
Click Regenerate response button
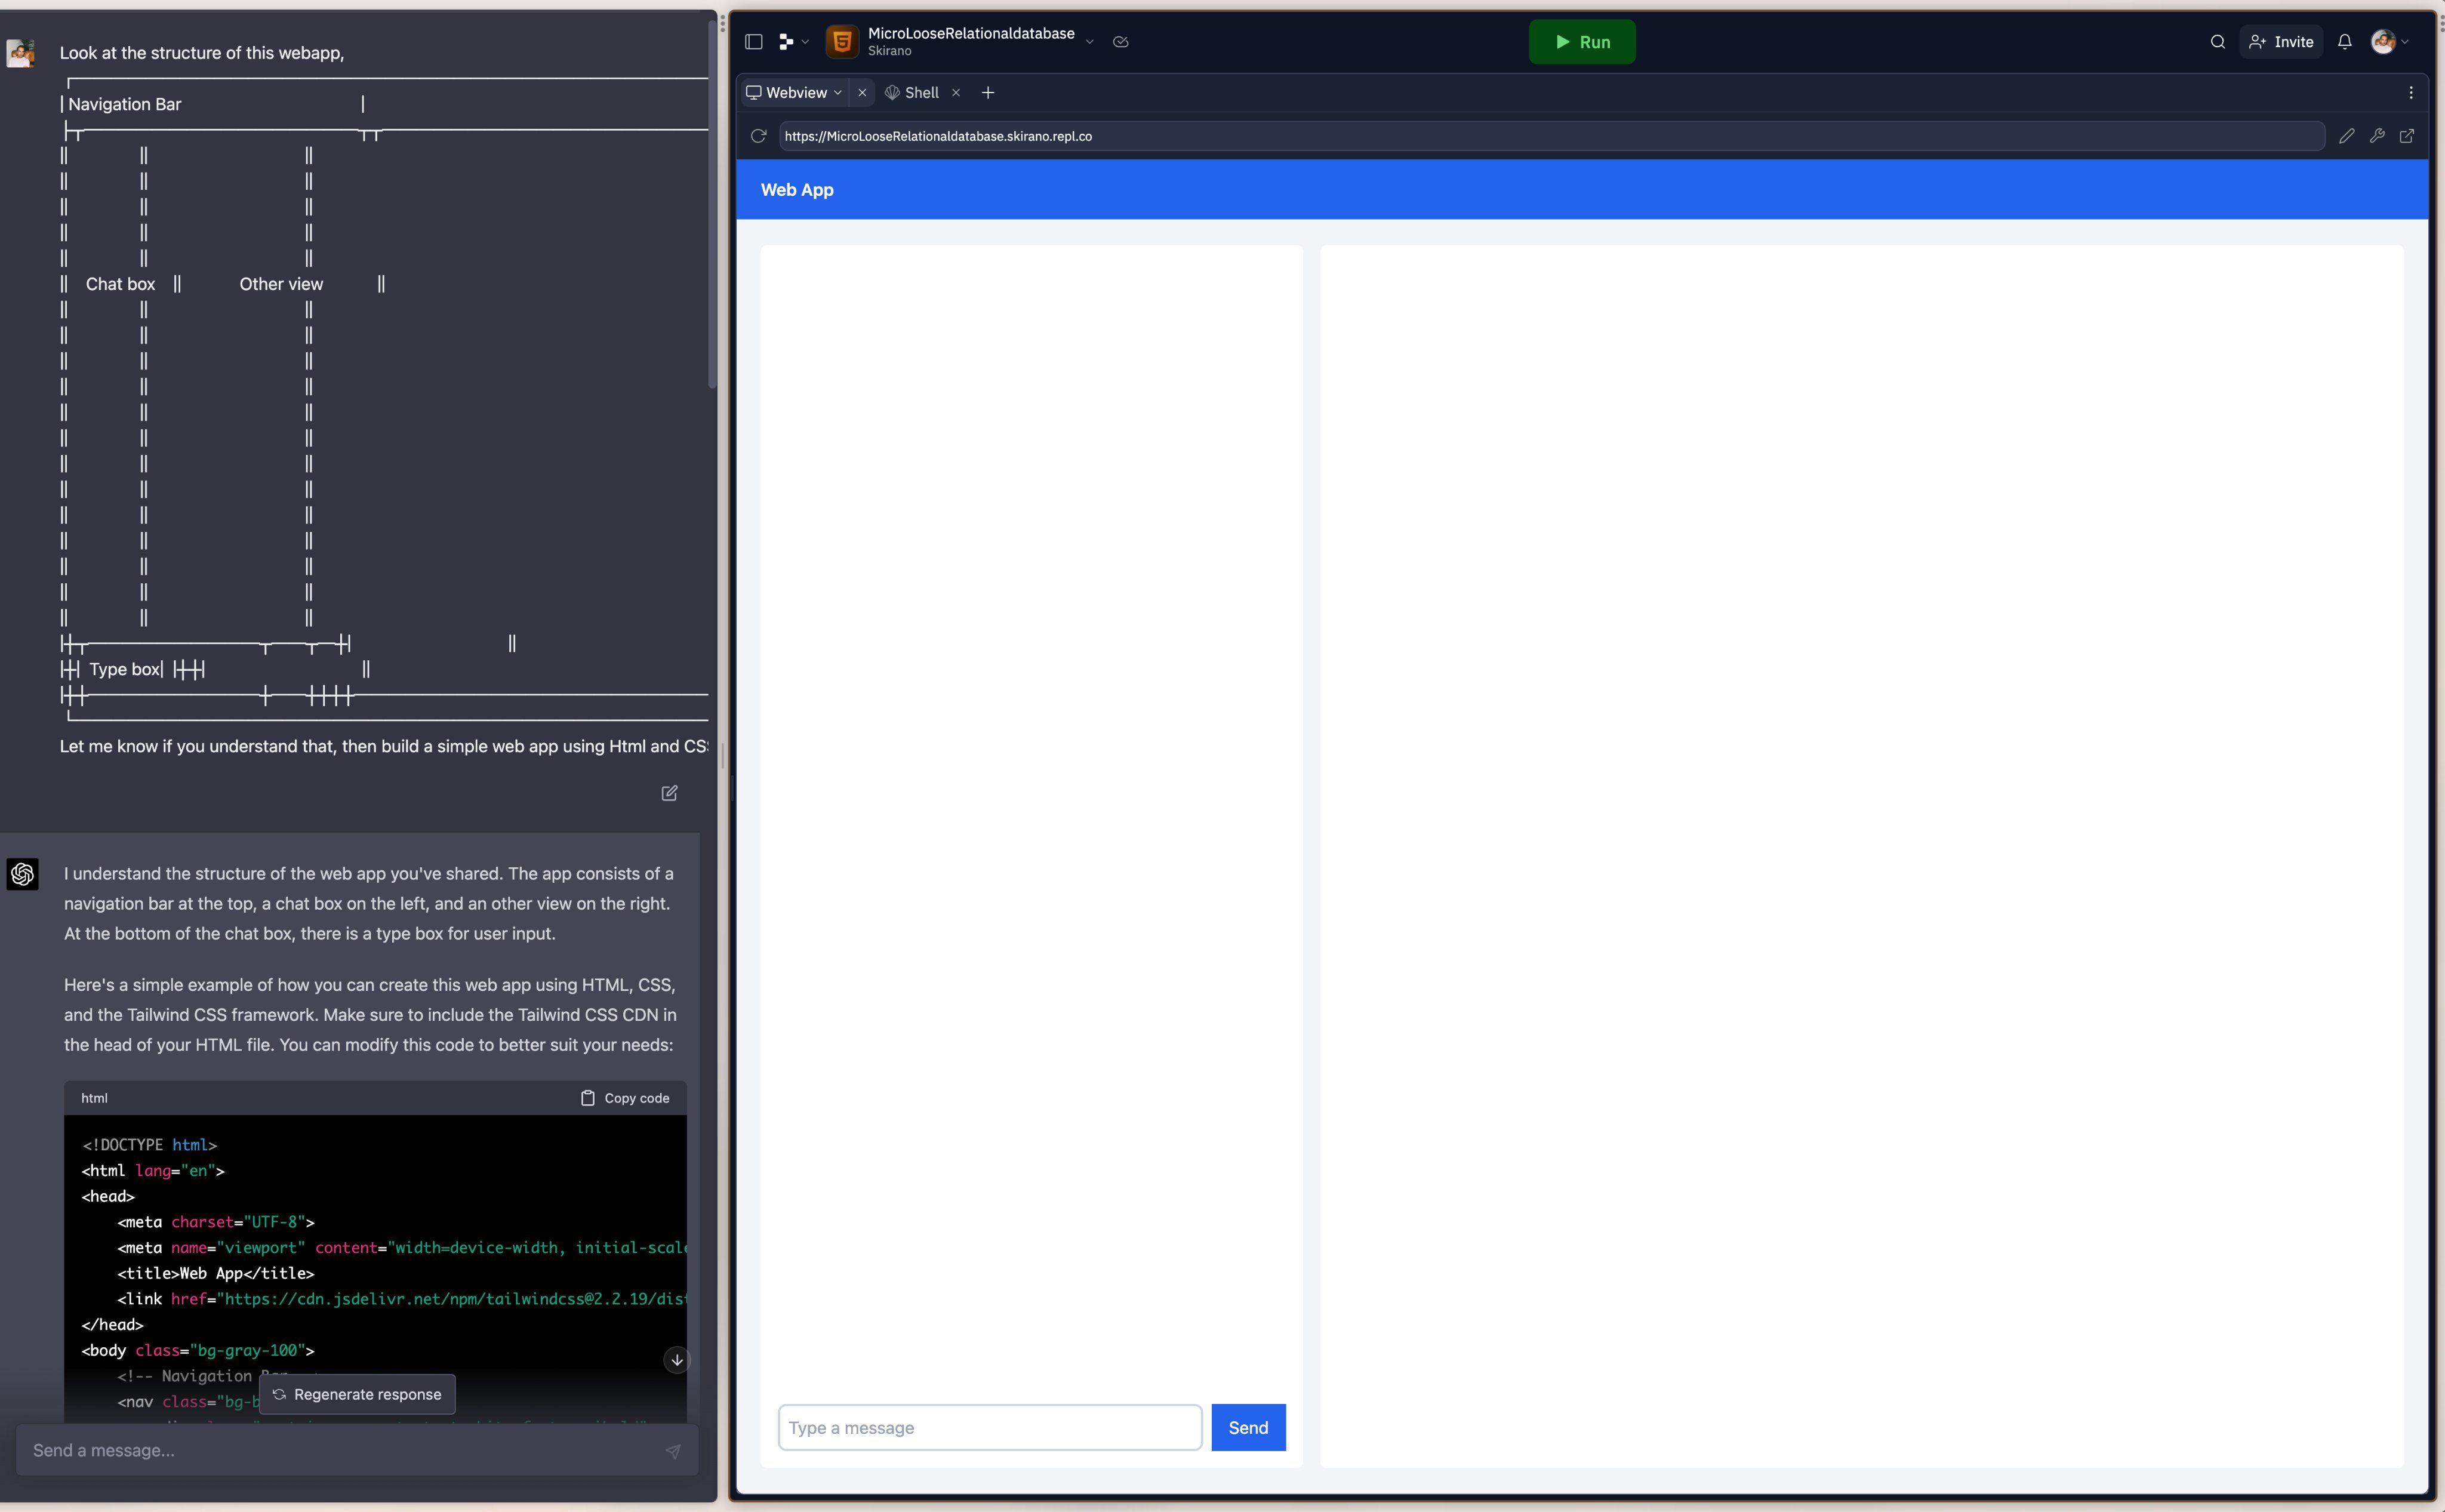pos(357,1394)
